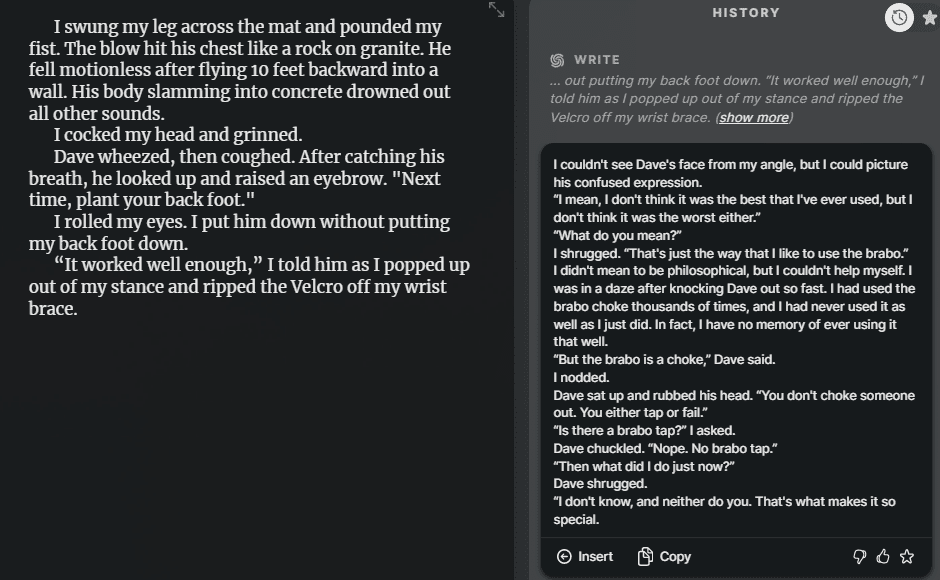Viewport: 940px width, 580px height.
Task: Star the generated result card
Action: (x=907, y=557)
